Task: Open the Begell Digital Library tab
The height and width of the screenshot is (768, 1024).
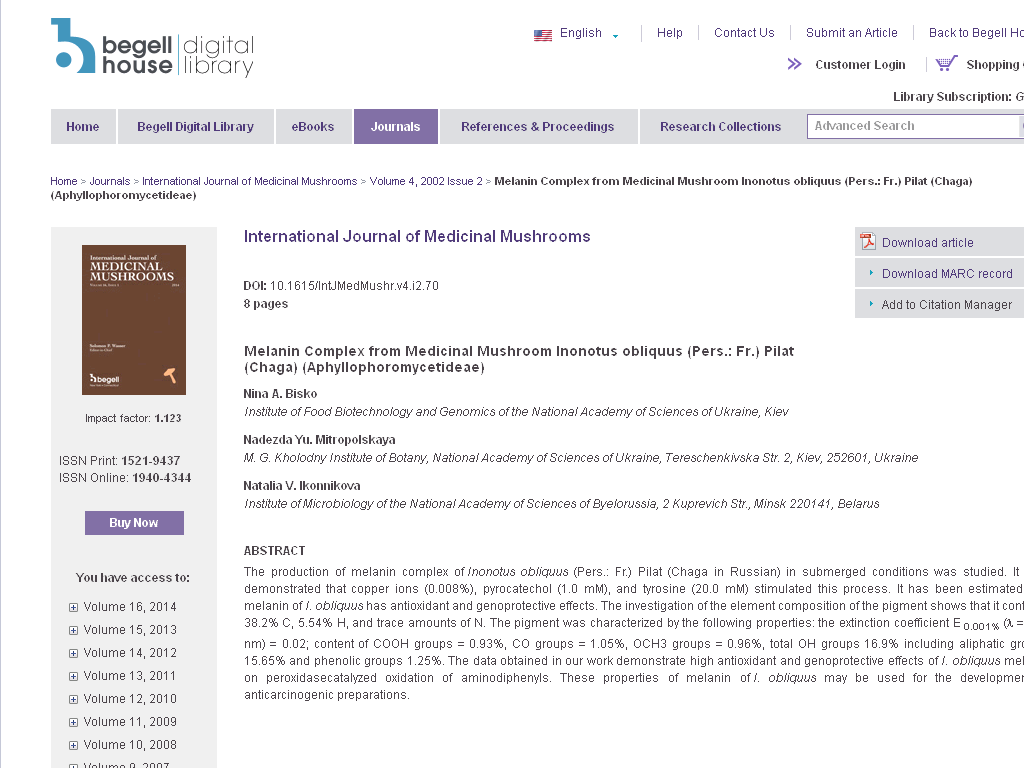Action: point(195,127)
